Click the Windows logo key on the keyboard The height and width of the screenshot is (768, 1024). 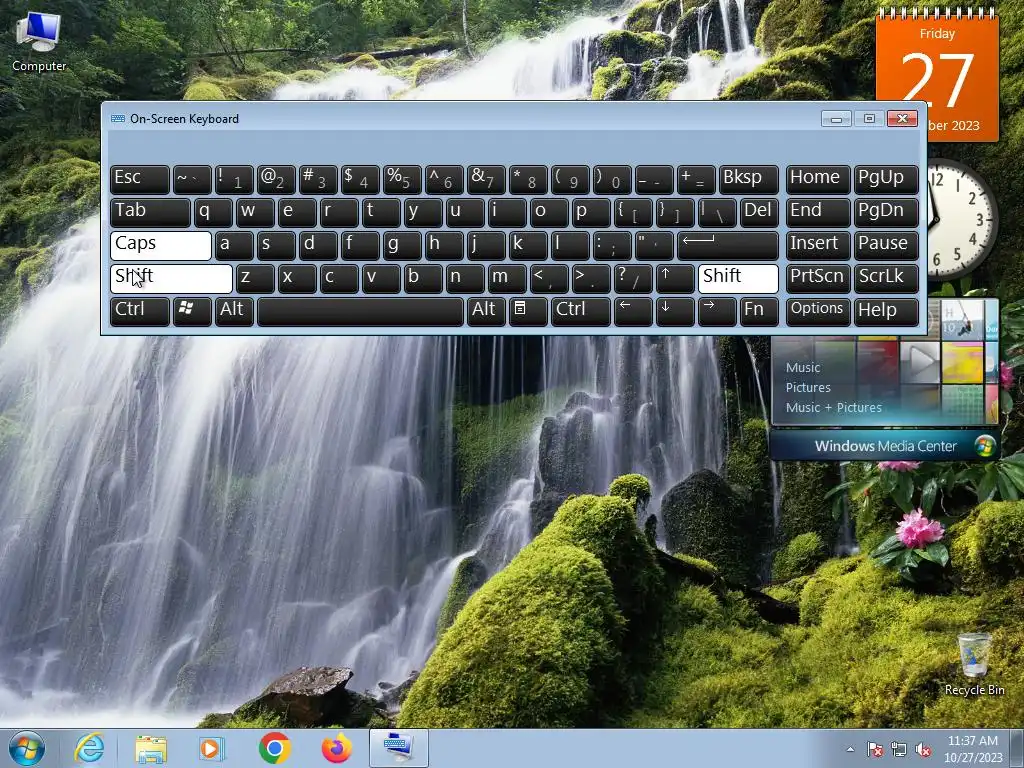tap(192, 311)
